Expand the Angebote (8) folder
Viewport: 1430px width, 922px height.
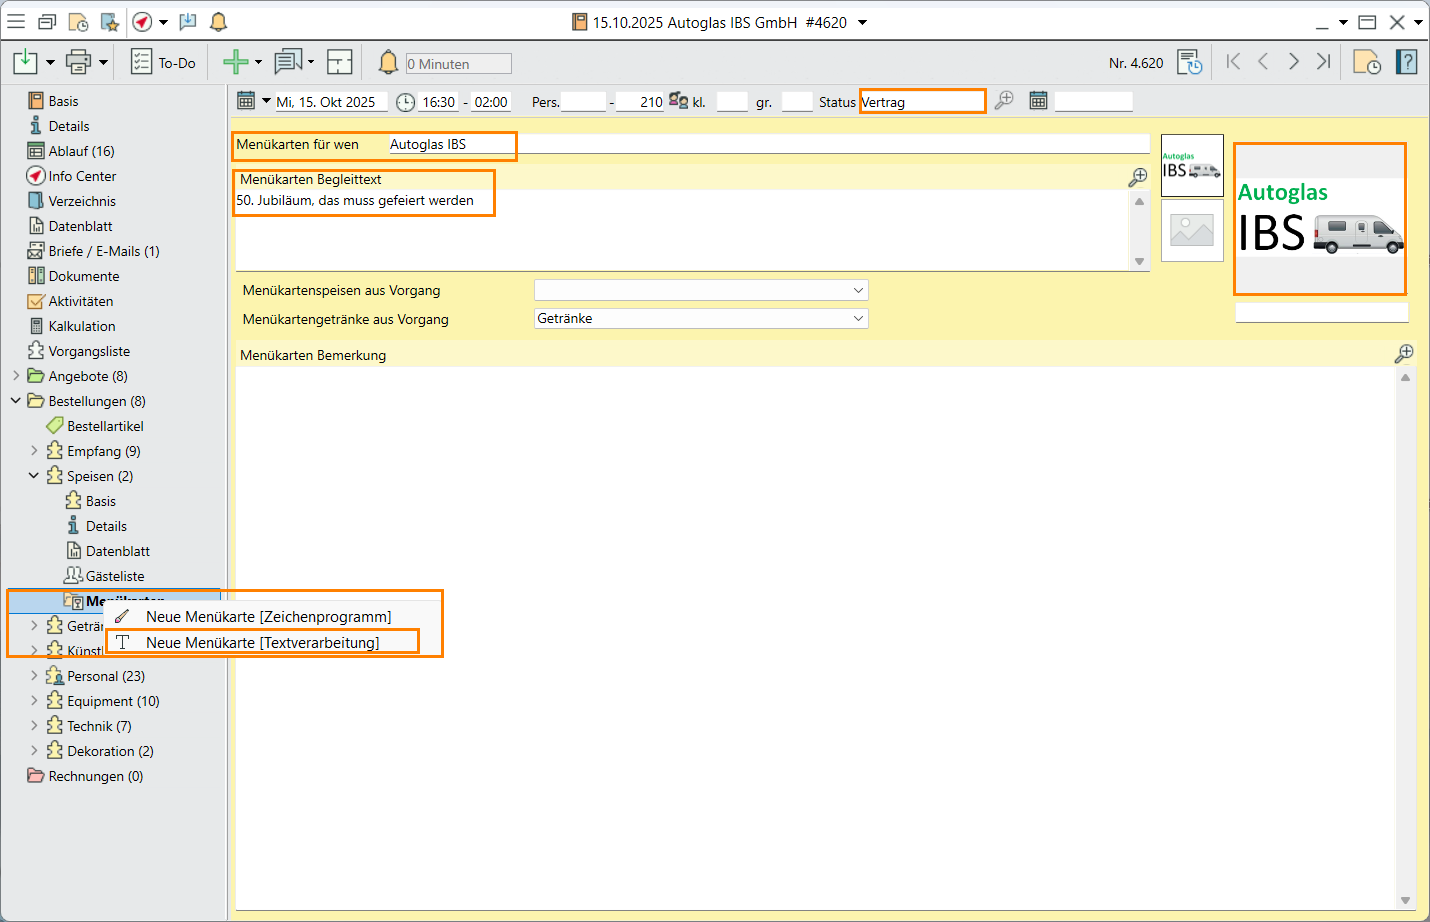(x=16, y=376)
